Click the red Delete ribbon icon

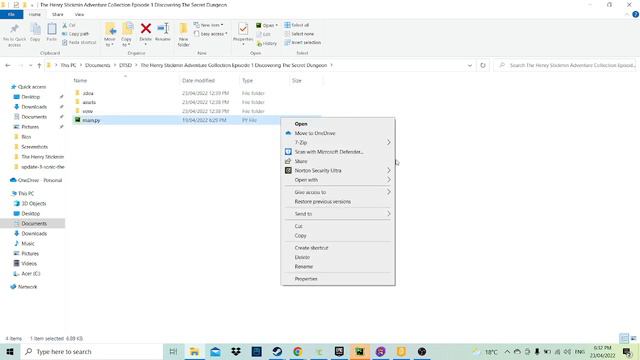(146, 29)
